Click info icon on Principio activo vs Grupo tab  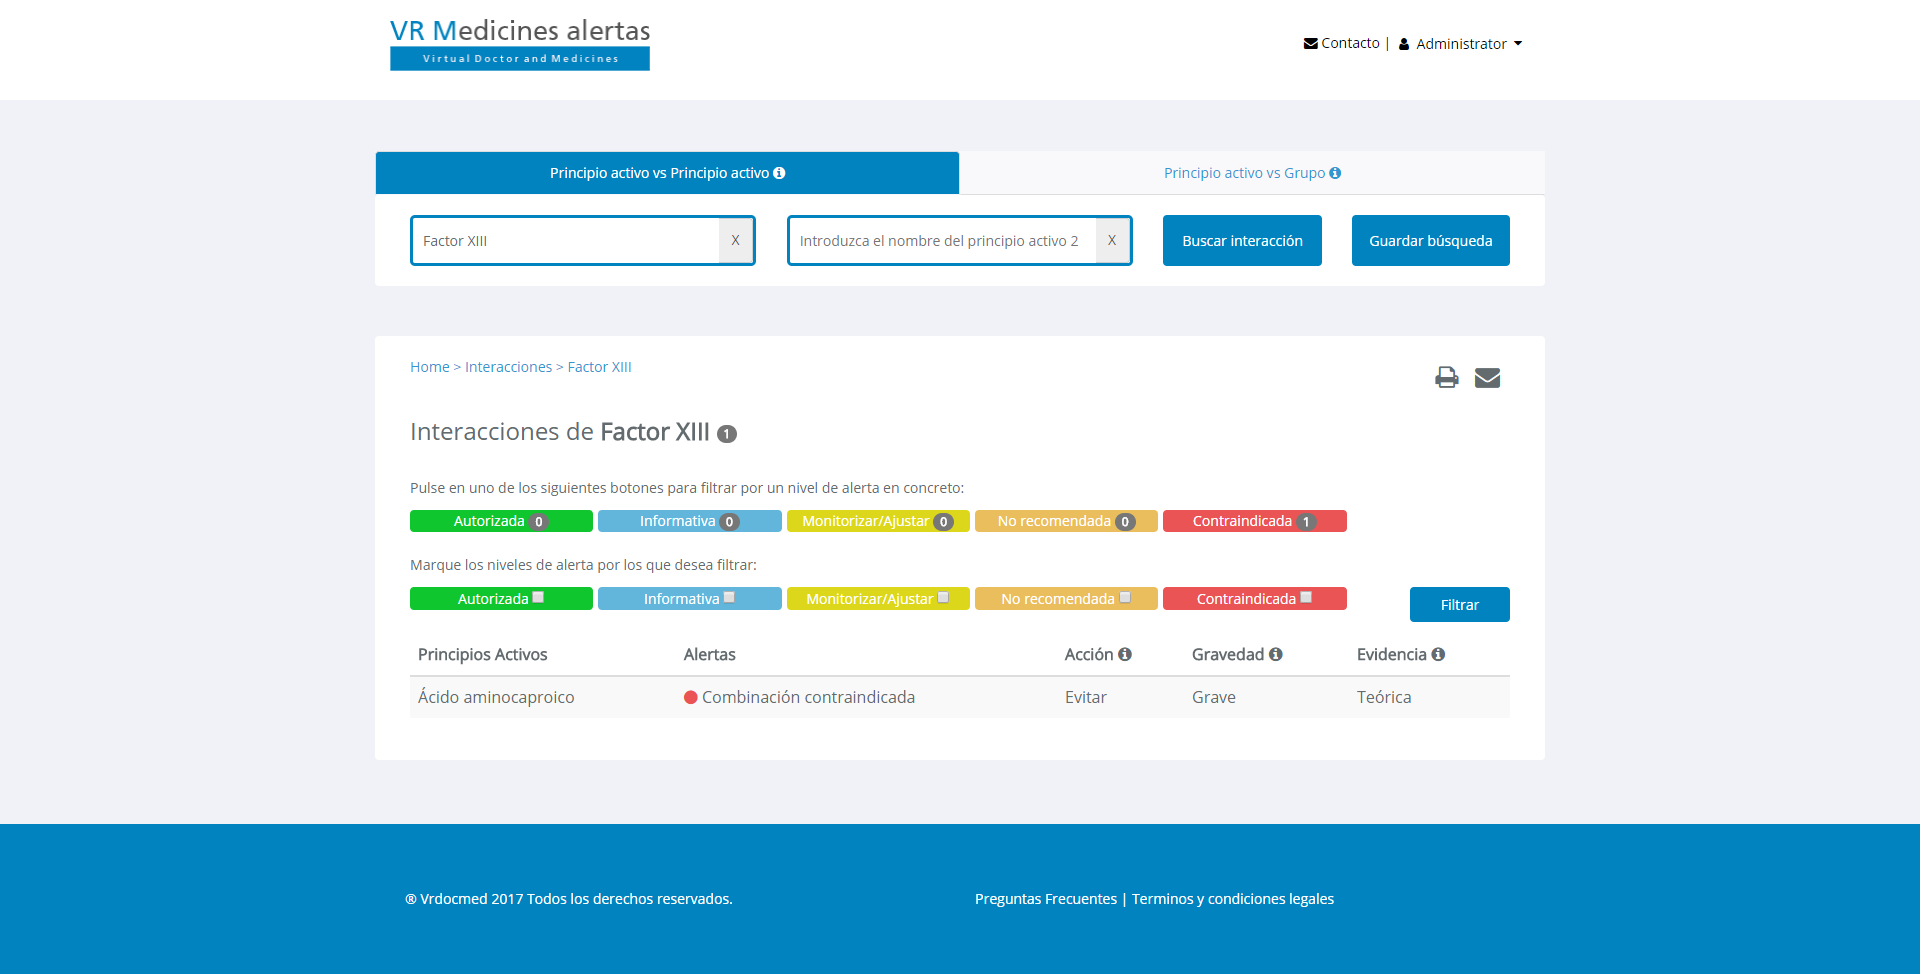click(1335, 173)
